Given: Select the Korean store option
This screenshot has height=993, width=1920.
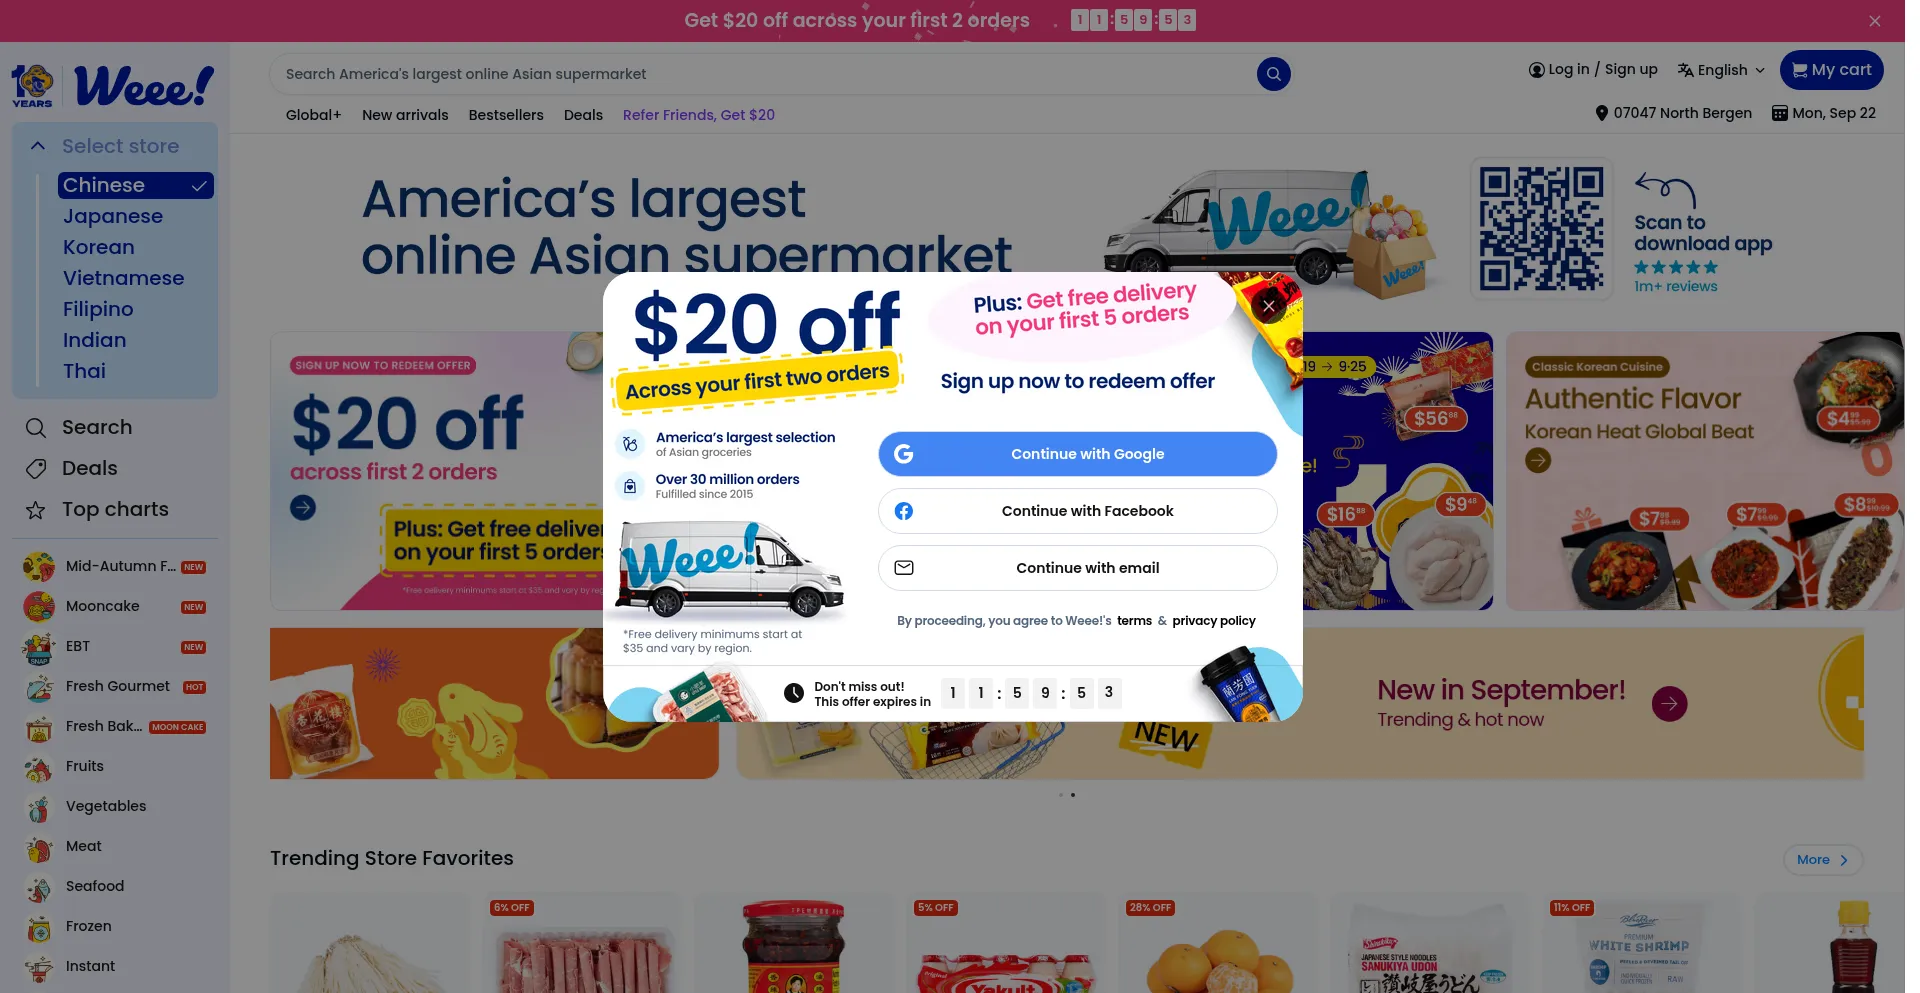Looking at the screenshot, I should point(99,248).
